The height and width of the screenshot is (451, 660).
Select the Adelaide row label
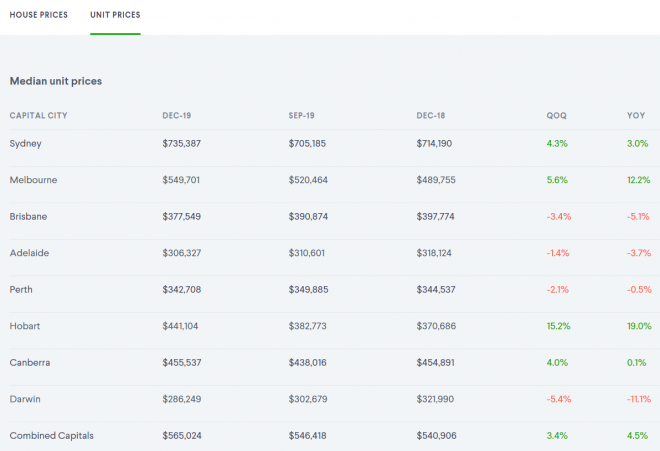coord(30,253)
